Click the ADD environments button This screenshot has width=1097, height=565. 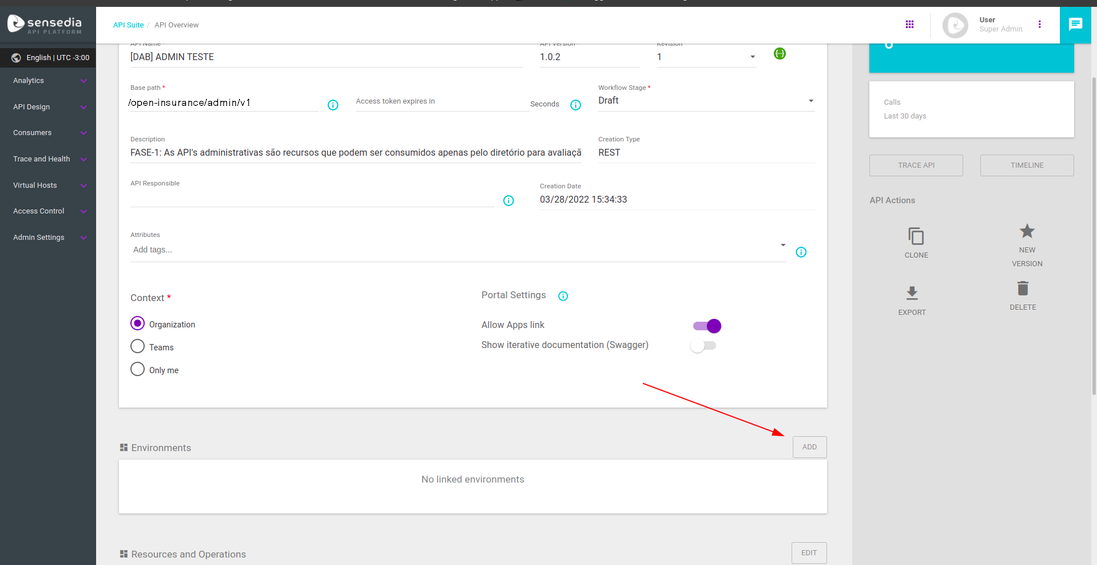809,447
